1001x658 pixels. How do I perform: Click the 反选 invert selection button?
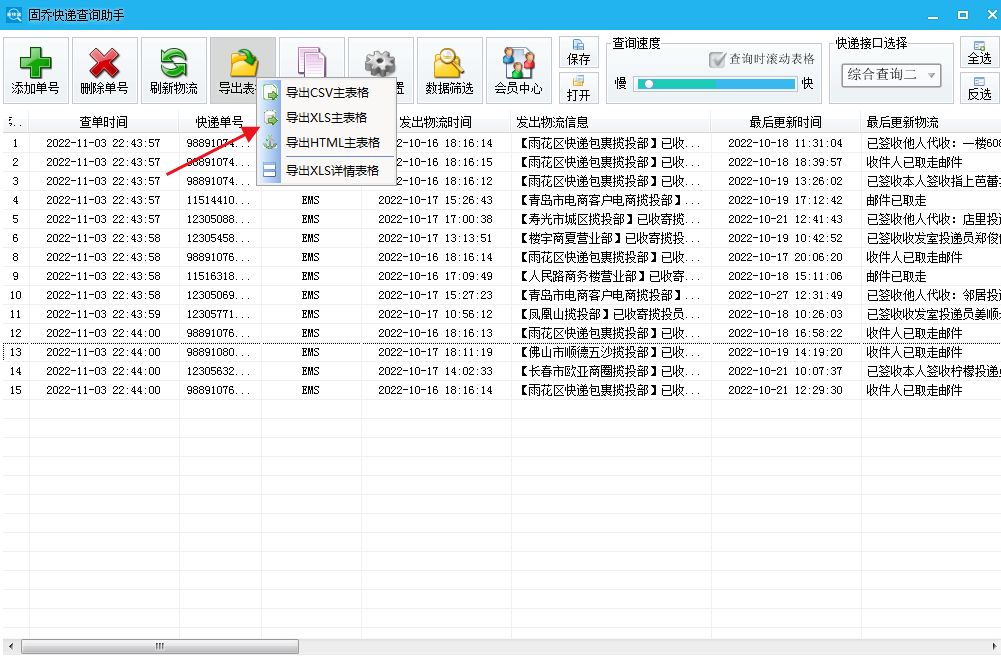tap(980, 87)
